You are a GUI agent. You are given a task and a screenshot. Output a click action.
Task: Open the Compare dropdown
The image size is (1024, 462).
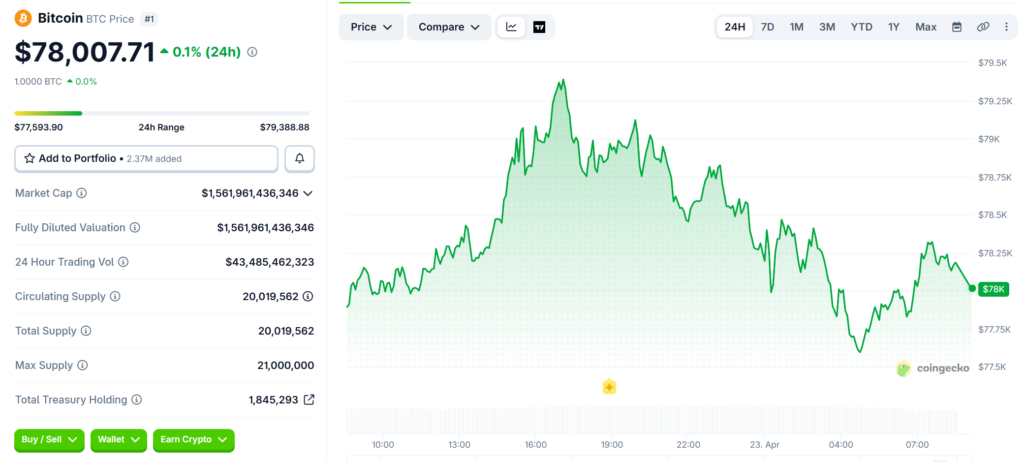tap(448, 27)
